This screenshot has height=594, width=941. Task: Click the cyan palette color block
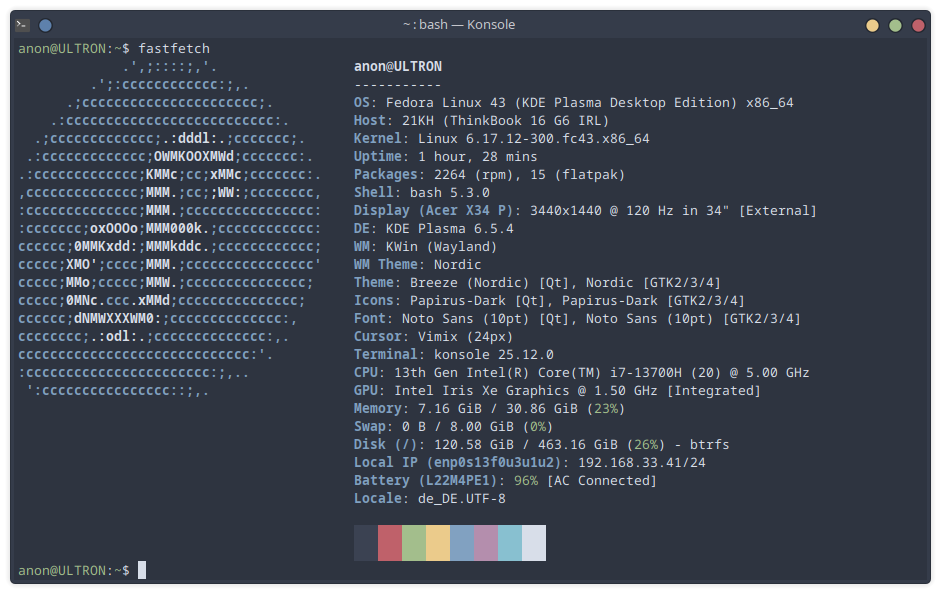click(x=510, y=543)
